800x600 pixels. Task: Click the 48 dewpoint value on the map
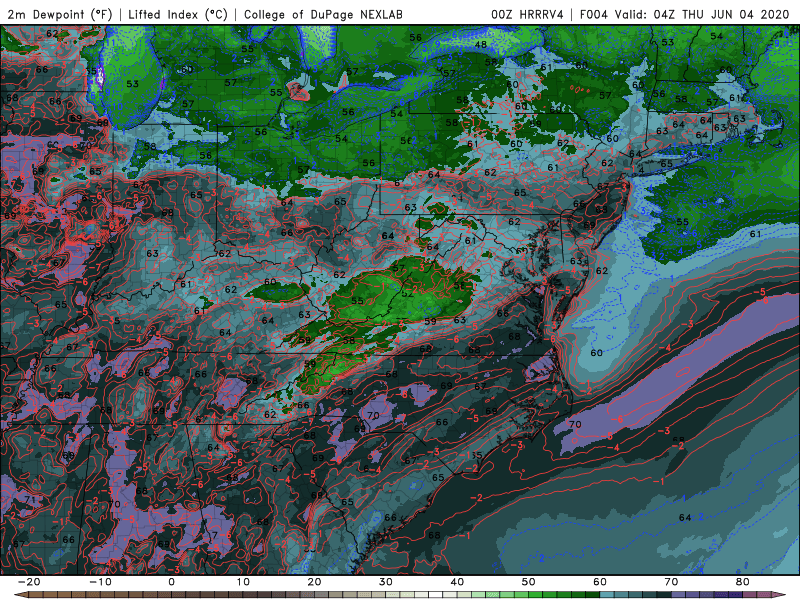(x=481, y=45)
